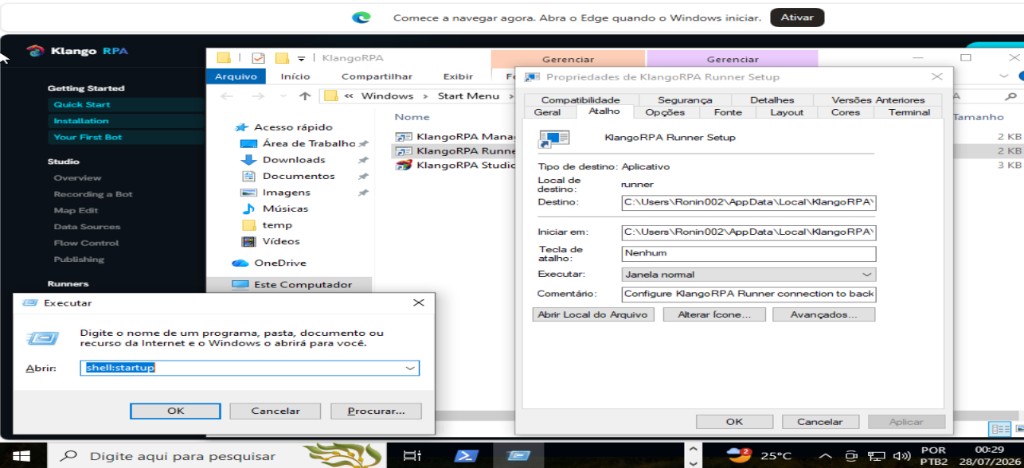Open the Segurança tab
The image size is (1024, 468).
(x=684, y=100)
